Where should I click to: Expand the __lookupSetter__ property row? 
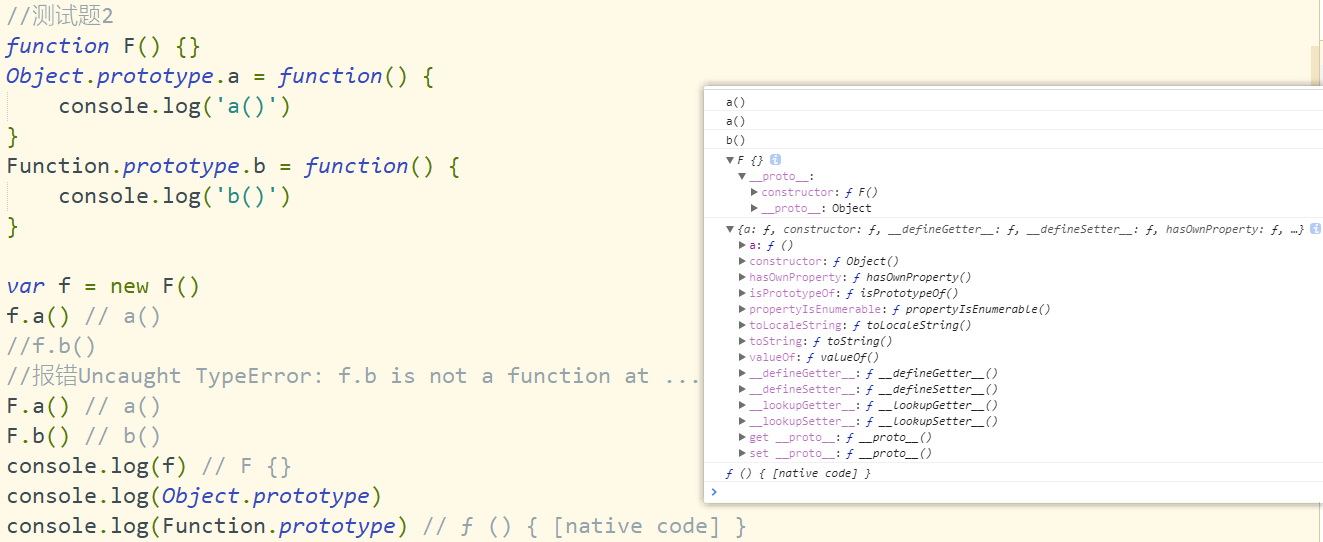(x=742, y=421)
